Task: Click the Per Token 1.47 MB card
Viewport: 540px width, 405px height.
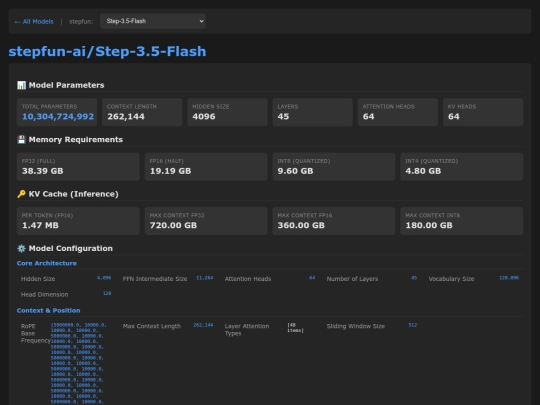Action: [78, 221]
